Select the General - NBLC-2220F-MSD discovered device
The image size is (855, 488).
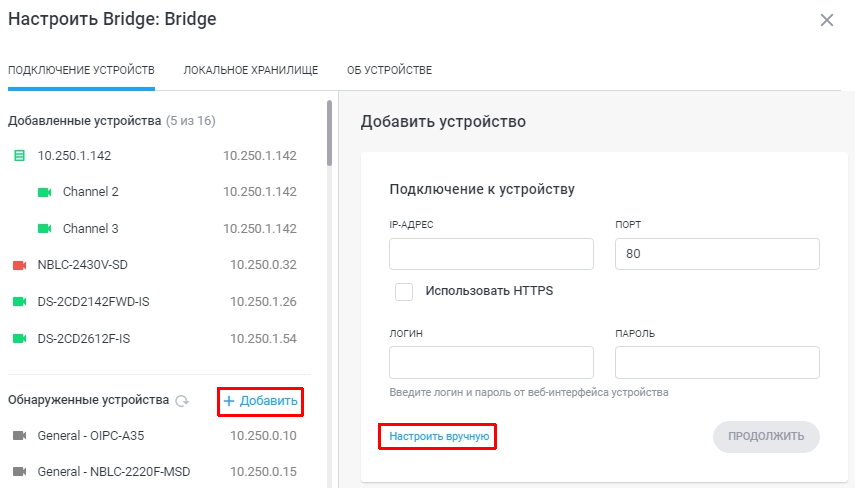point(155,472)
